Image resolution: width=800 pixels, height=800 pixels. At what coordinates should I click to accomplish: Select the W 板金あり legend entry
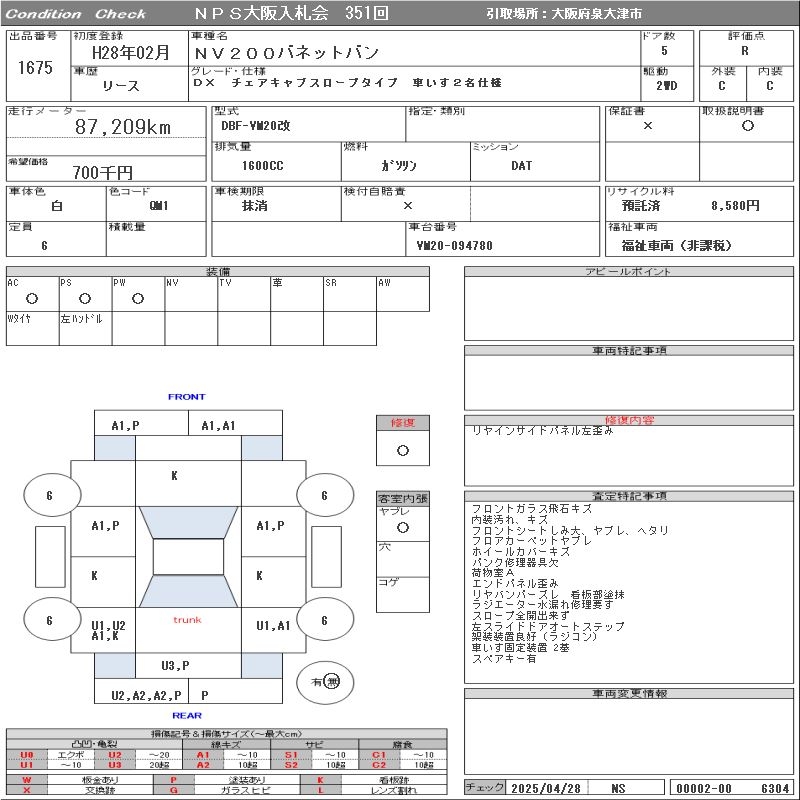[79, 780]
